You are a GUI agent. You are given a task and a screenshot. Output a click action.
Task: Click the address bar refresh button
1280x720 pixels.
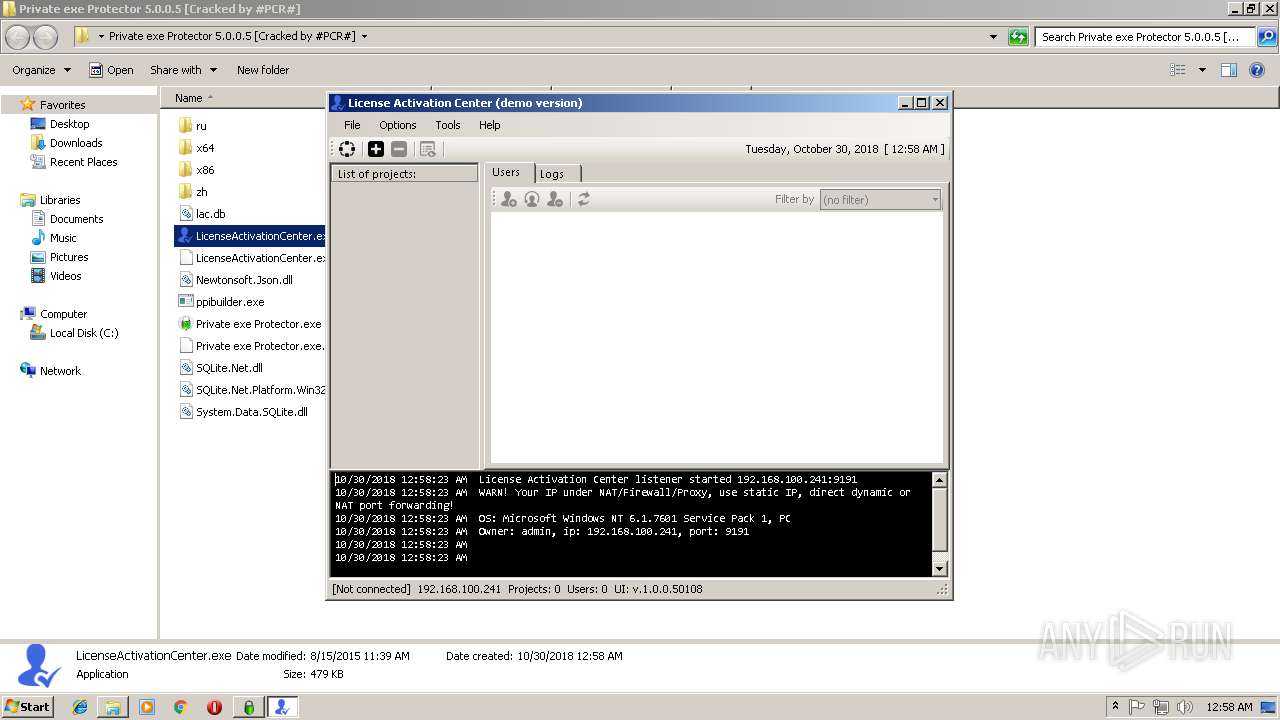point(1018,37)
